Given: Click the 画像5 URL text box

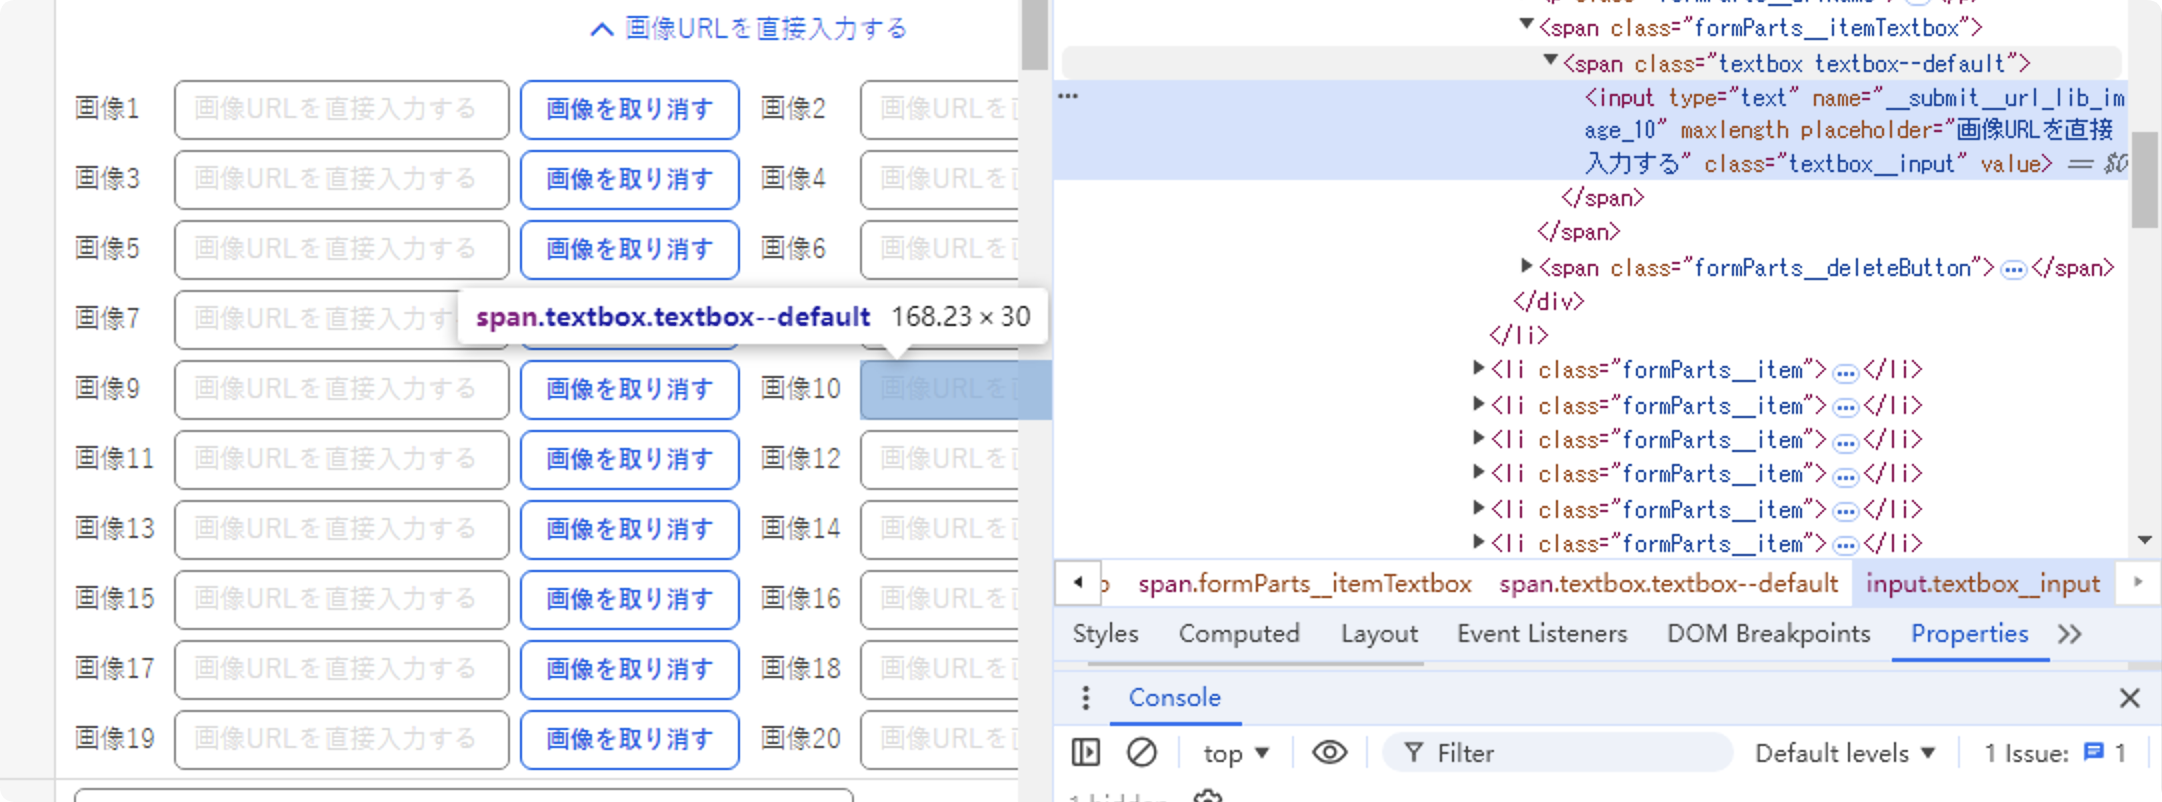Looking at the screenshot, I should (x=342, y=249).
